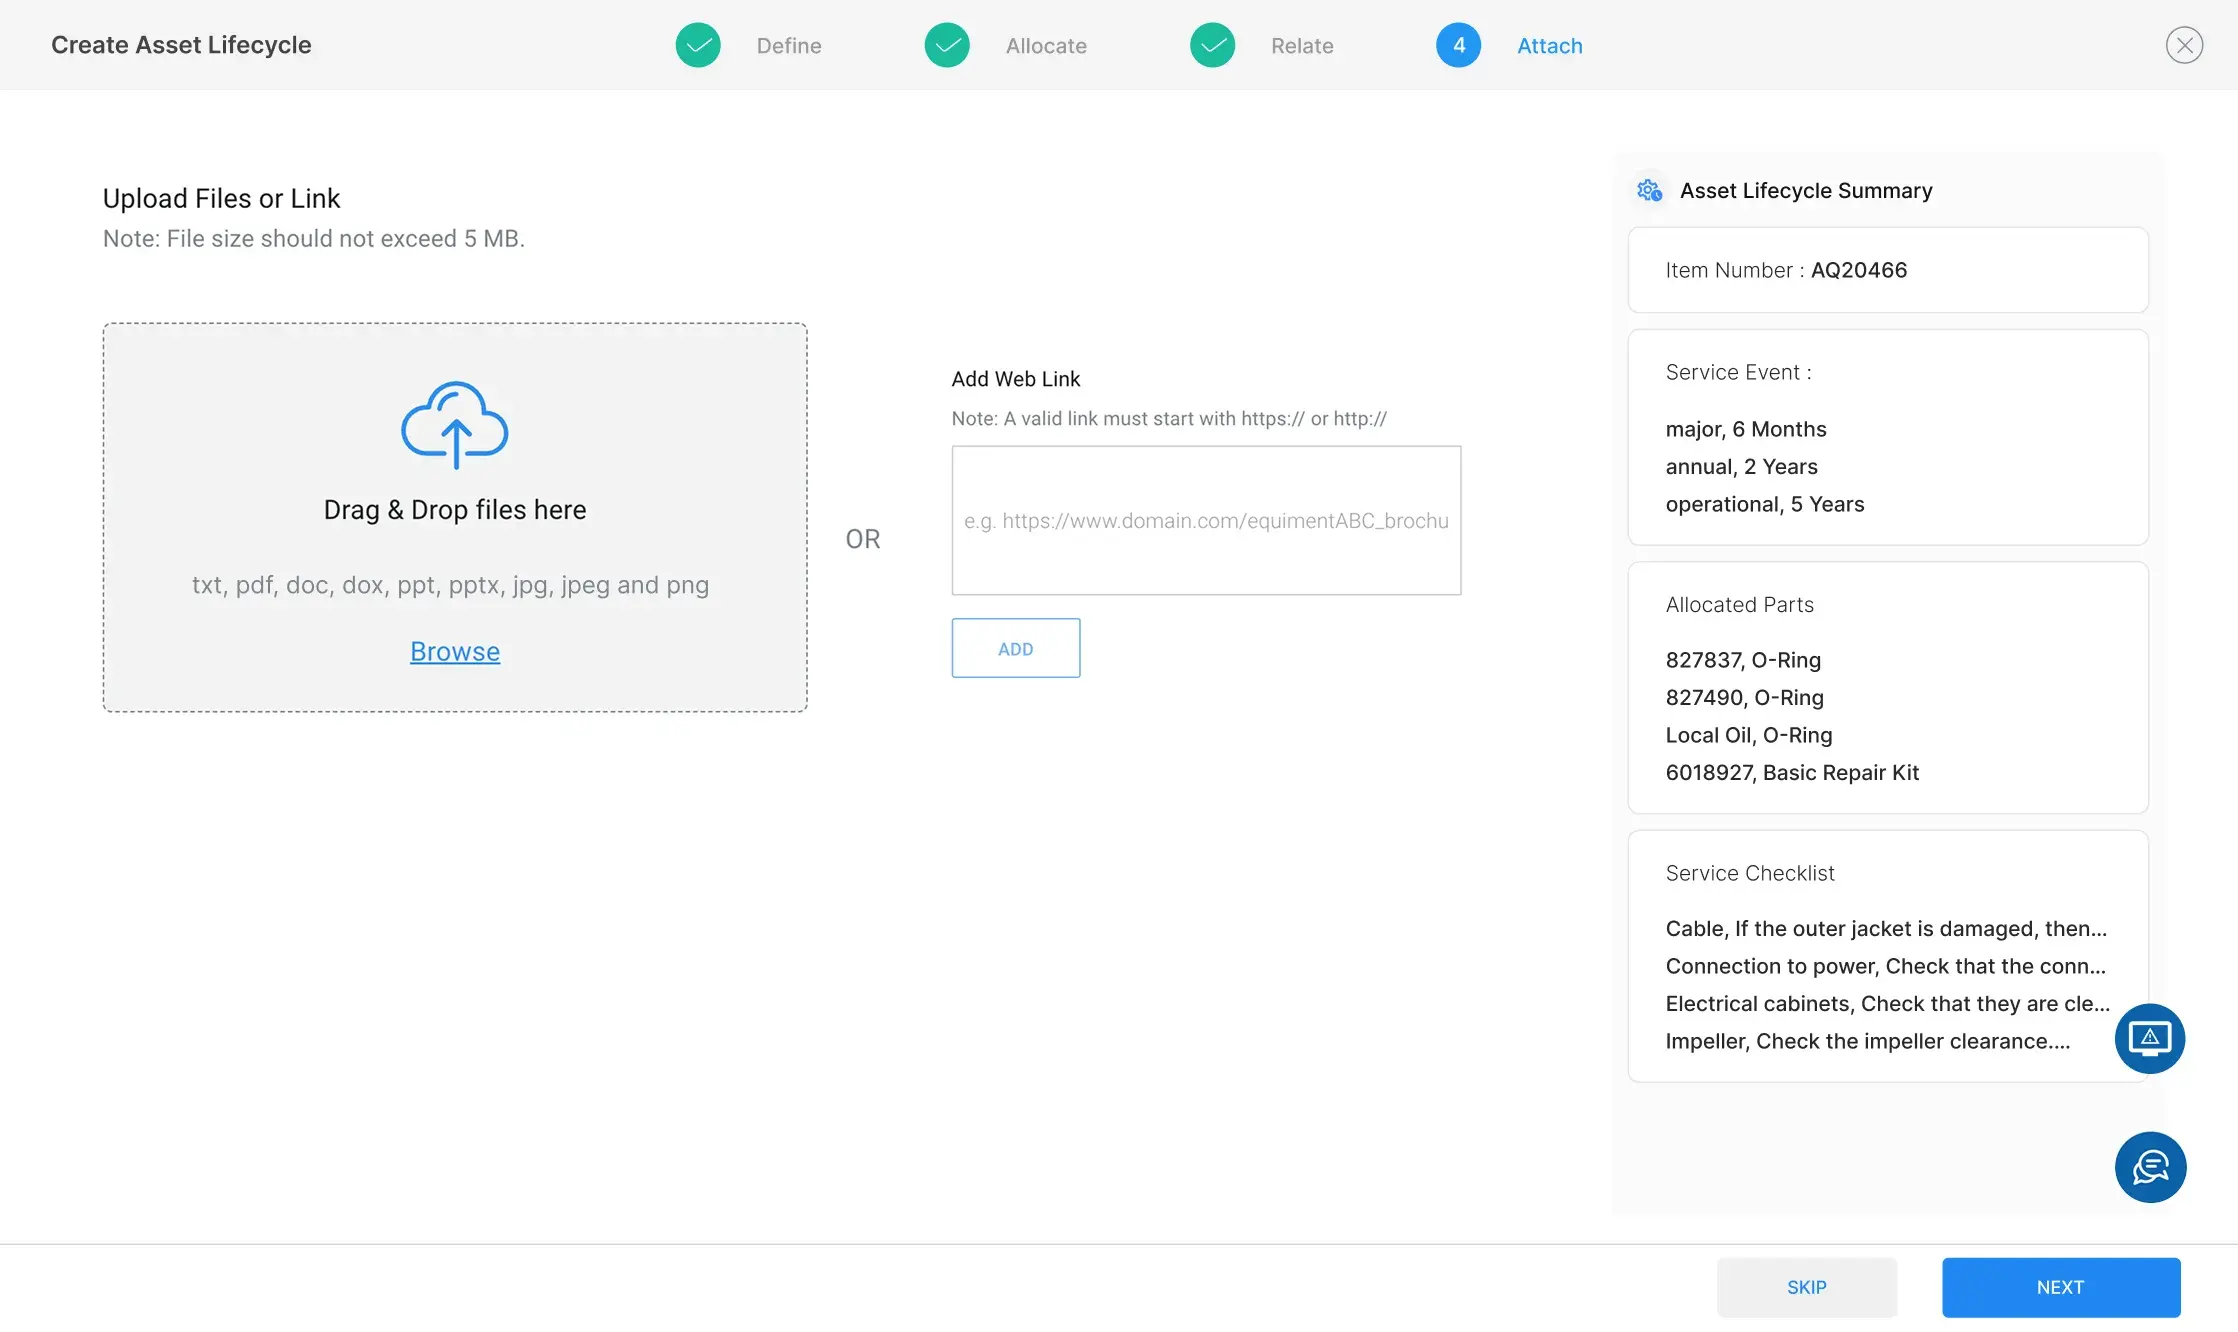The height and width of the screenshot is (1332, 2238).
Task: Click the 'operational, 5 Years' service event
Action: 1765,504
